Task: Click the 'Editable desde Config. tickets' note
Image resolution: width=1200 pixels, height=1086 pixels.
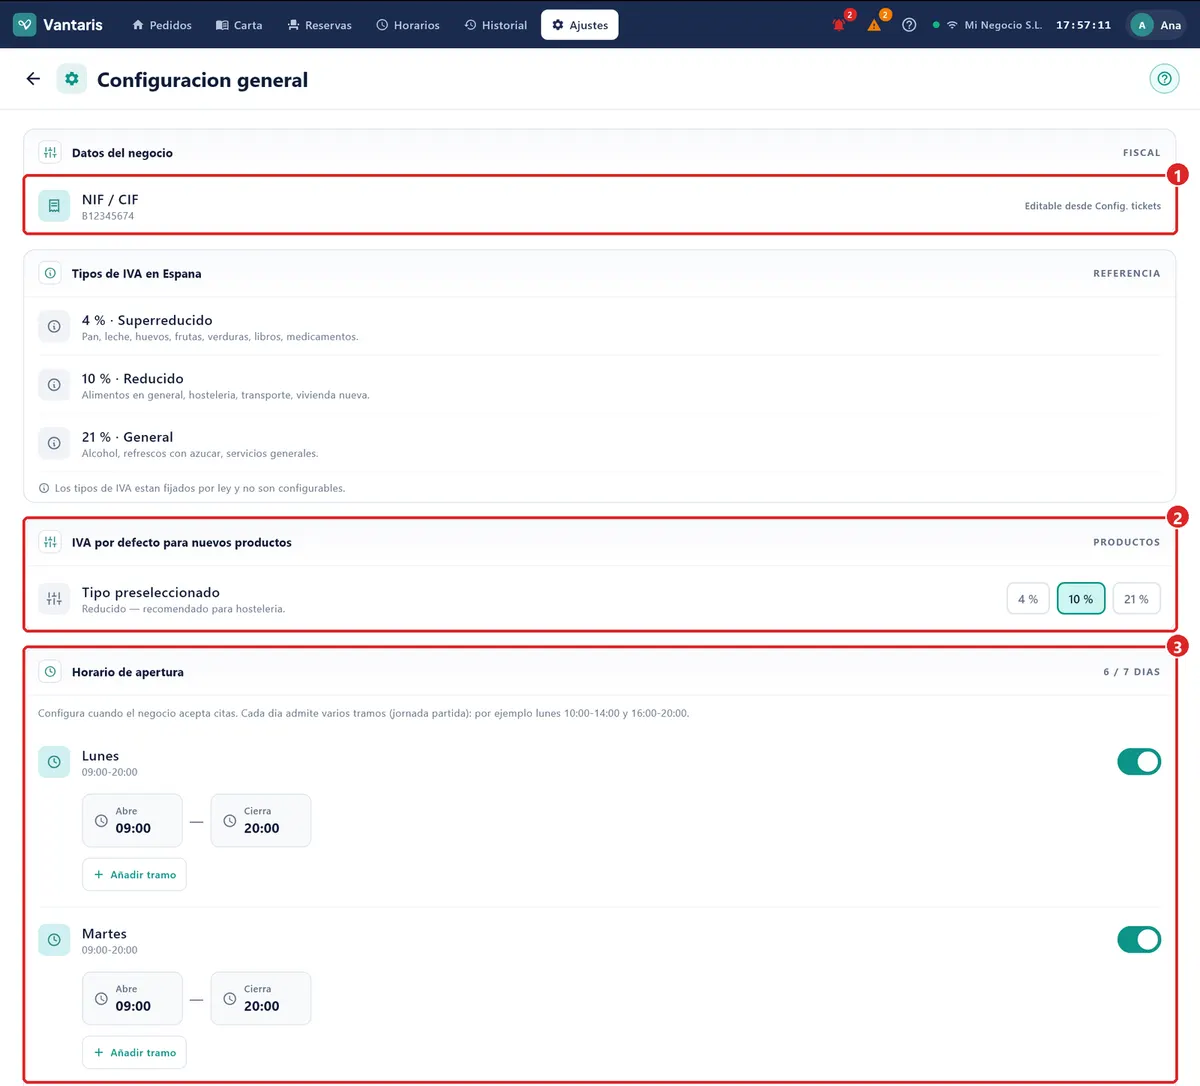Action: point(1093,206)
